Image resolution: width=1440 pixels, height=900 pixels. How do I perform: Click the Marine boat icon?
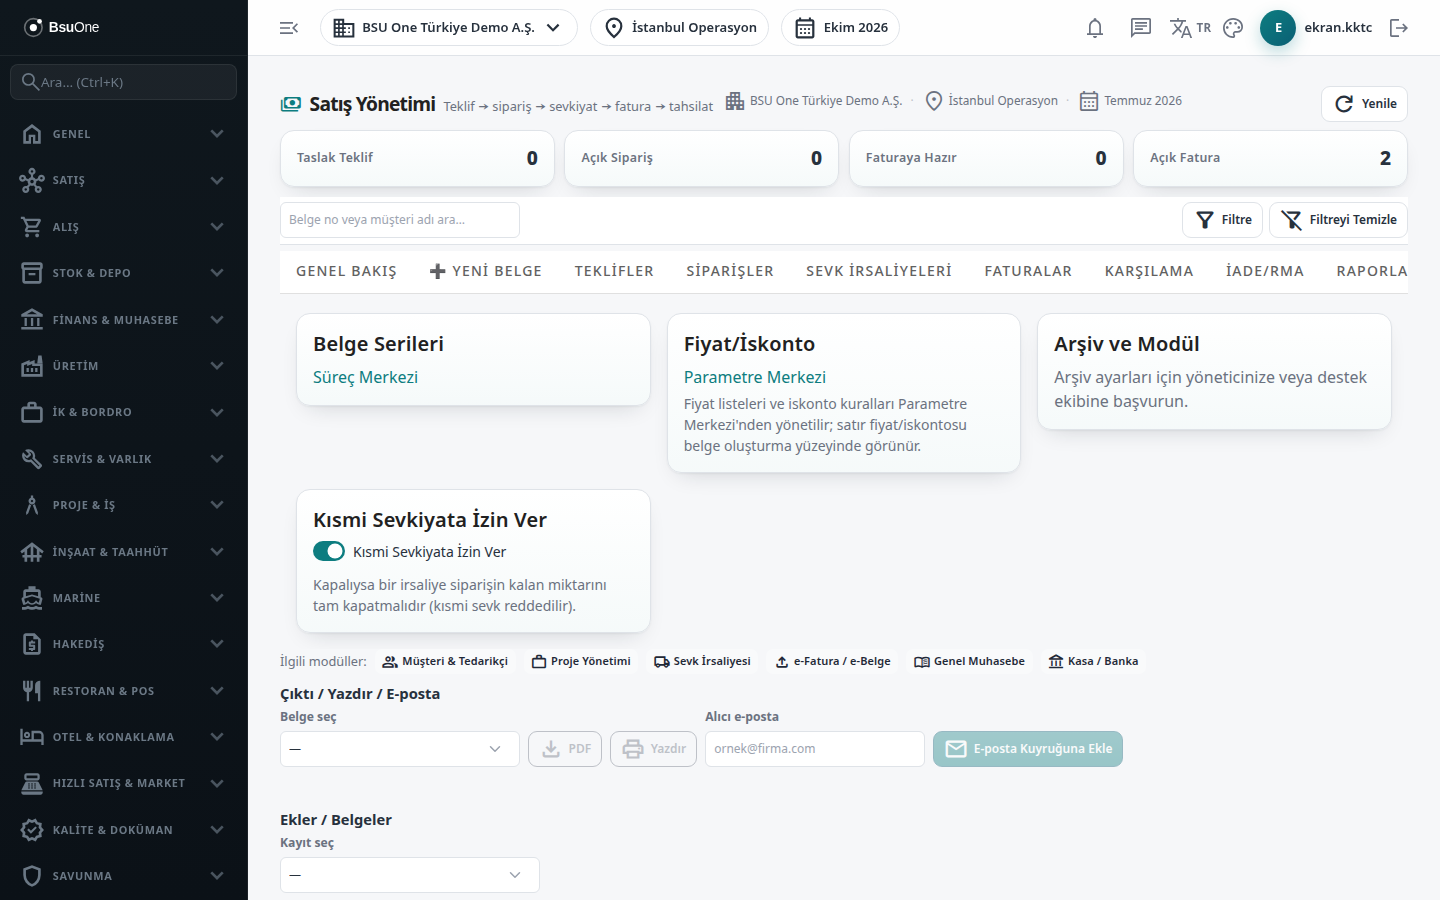pos(32,598)
